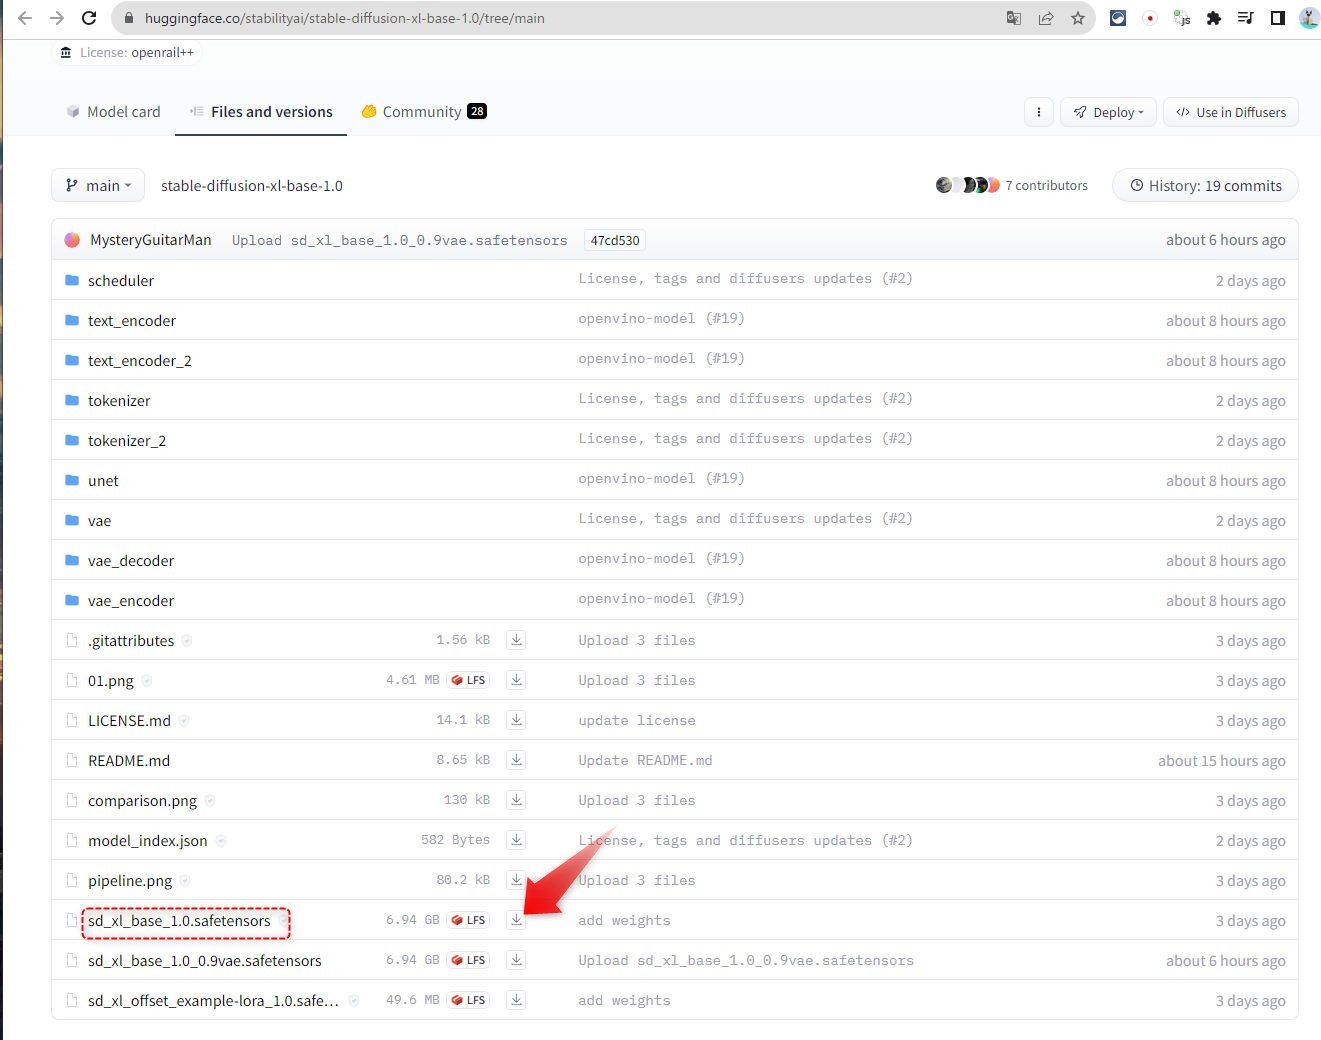Image resolution: width=1321 pixels, height=1040 pixels.
Task: Open the Deploy dropdown menu
Action: coord(1108,112)
